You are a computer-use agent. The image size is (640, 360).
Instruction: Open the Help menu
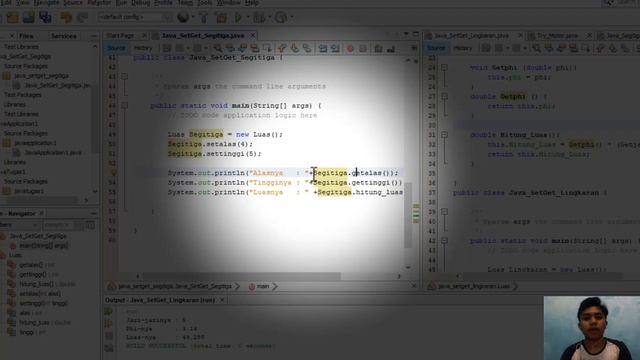pyautogui.click(x=252, y=2)
